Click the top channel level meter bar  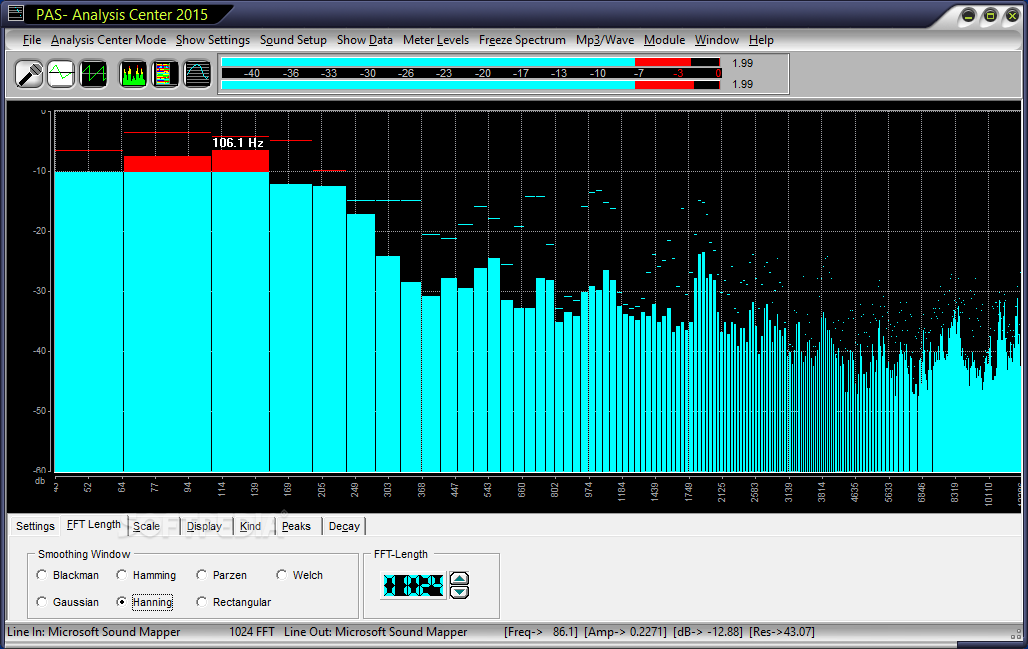point(471,62)
